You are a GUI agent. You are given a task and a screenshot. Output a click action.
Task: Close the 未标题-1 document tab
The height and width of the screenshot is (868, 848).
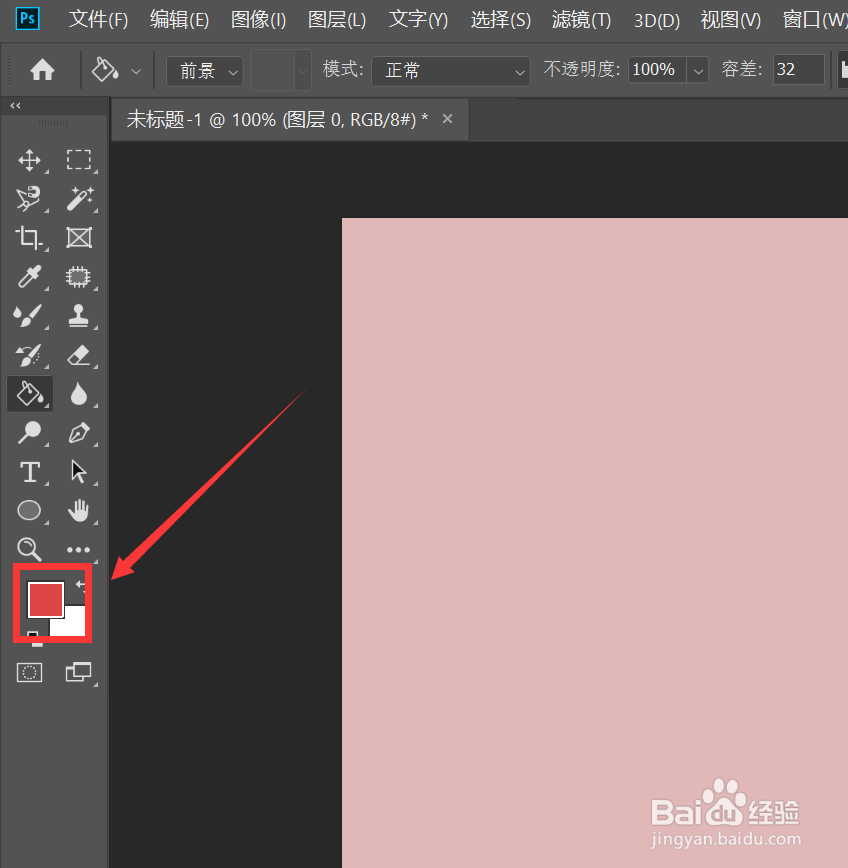(x=447, y=118)
